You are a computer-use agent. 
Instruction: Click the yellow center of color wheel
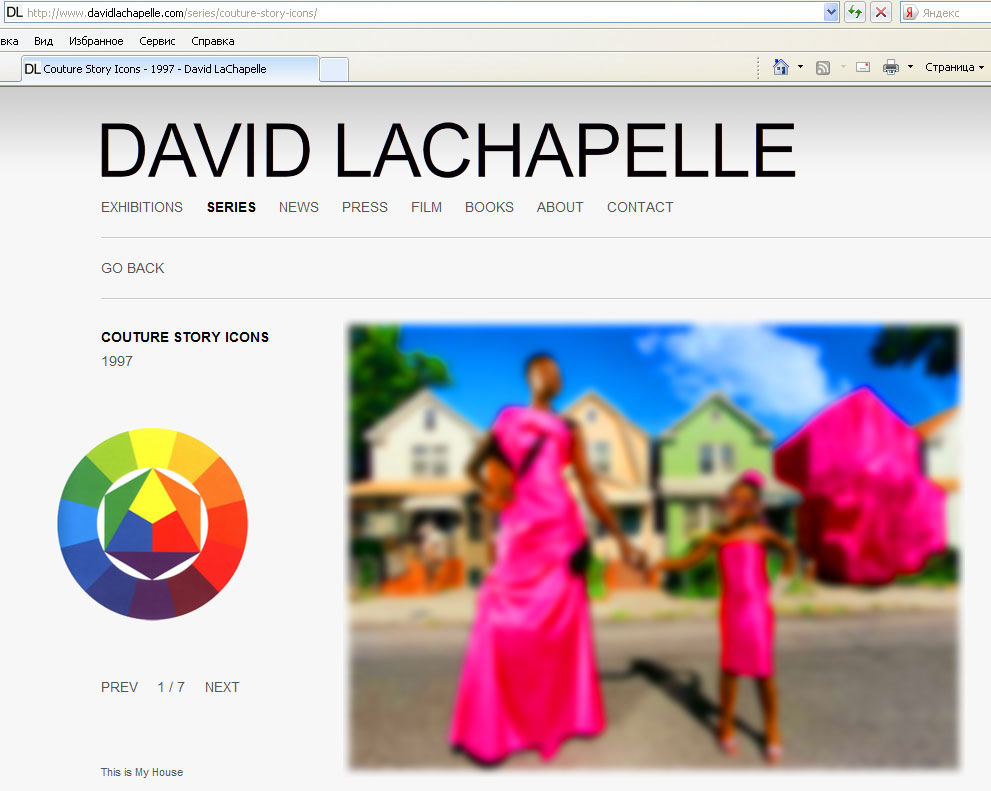pos(152,497)
